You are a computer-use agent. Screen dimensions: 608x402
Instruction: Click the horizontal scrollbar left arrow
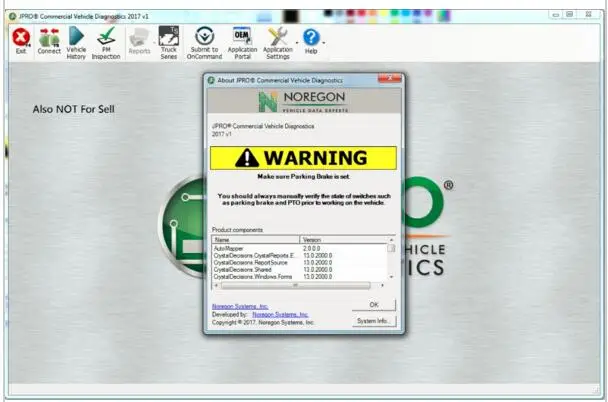(x=216, y=285)
